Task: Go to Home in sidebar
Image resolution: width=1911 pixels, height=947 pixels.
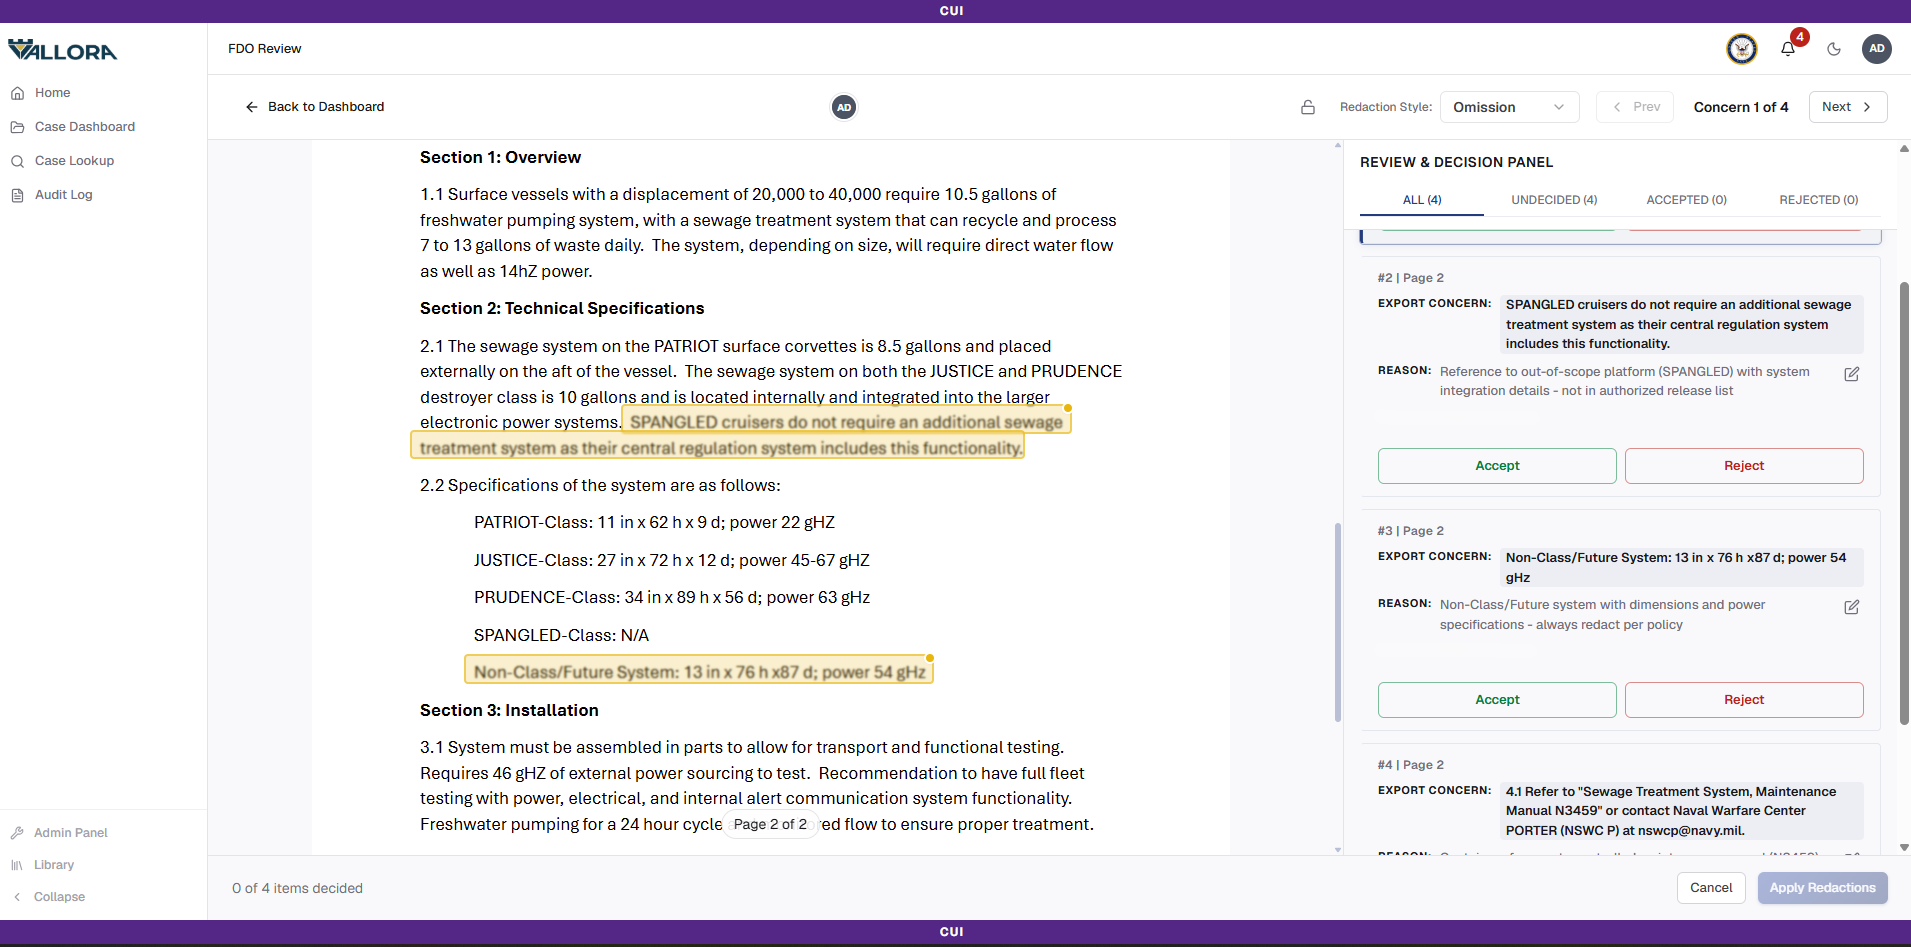Action: 52,93
